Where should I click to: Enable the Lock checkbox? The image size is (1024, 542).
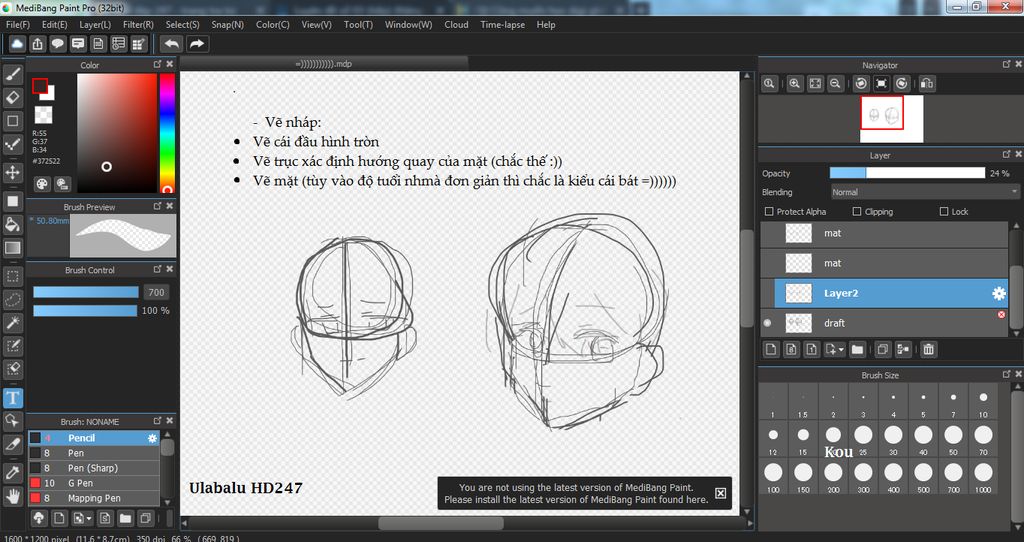[944, 212]
